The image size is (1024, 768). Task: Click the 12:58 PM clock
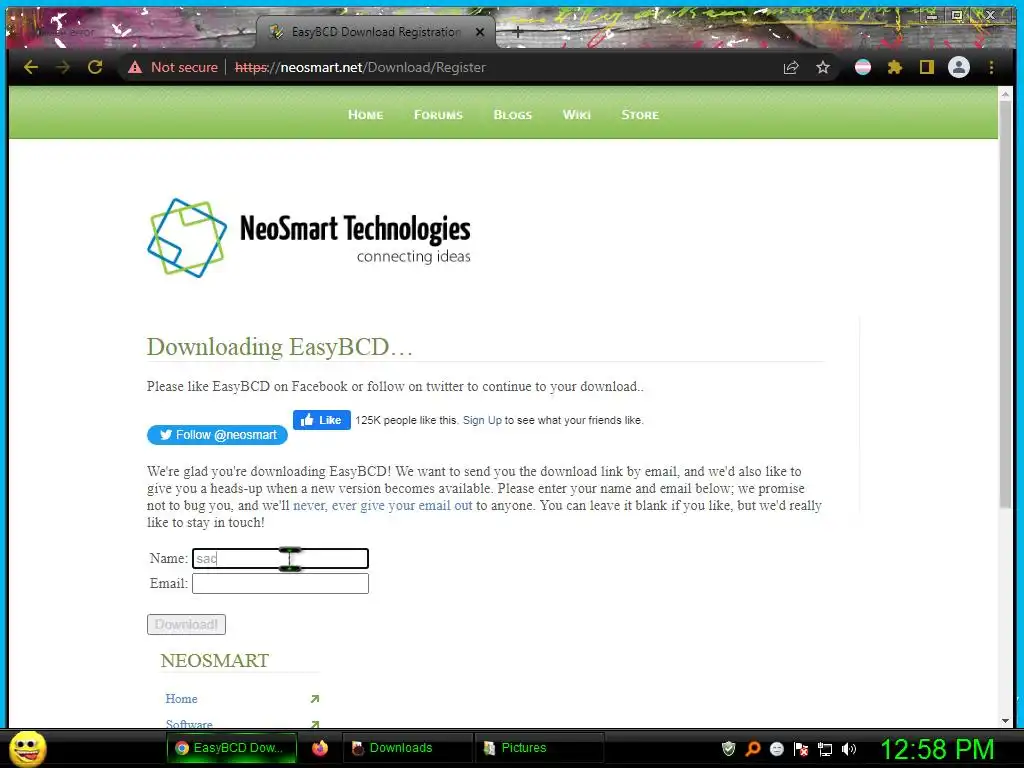[938, 748]
